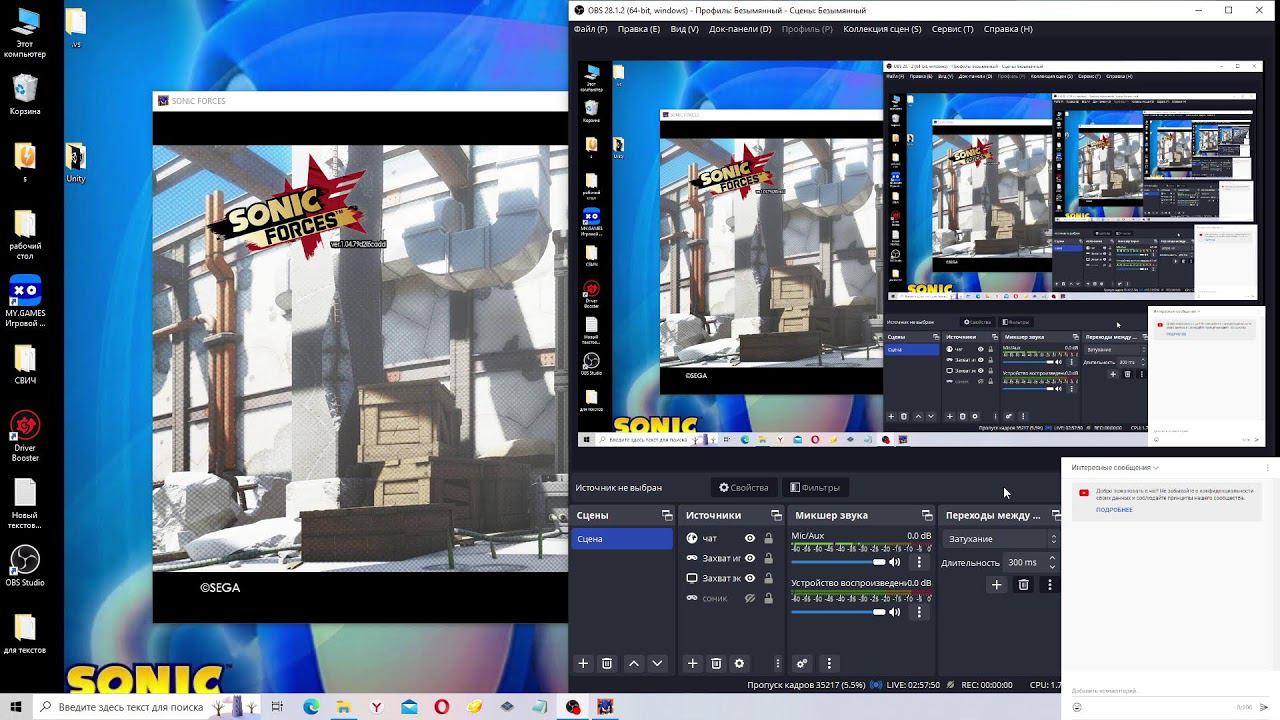Pop out the Переходы между dock panel
The width and height of the screenshot is (1280, 720).
1056,515
